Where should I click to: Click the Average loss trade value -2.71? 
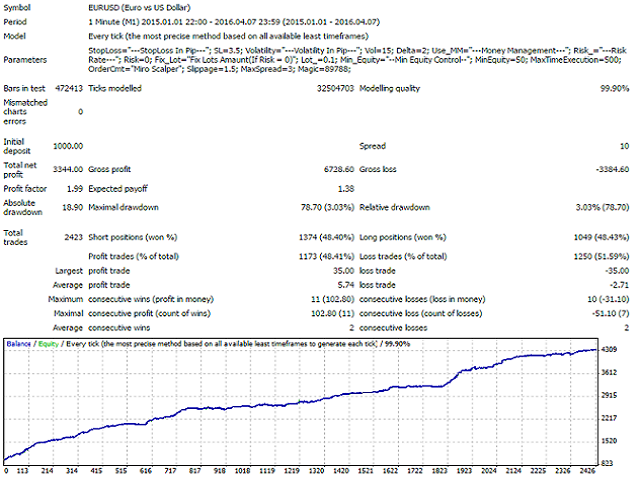pos(620,285)
